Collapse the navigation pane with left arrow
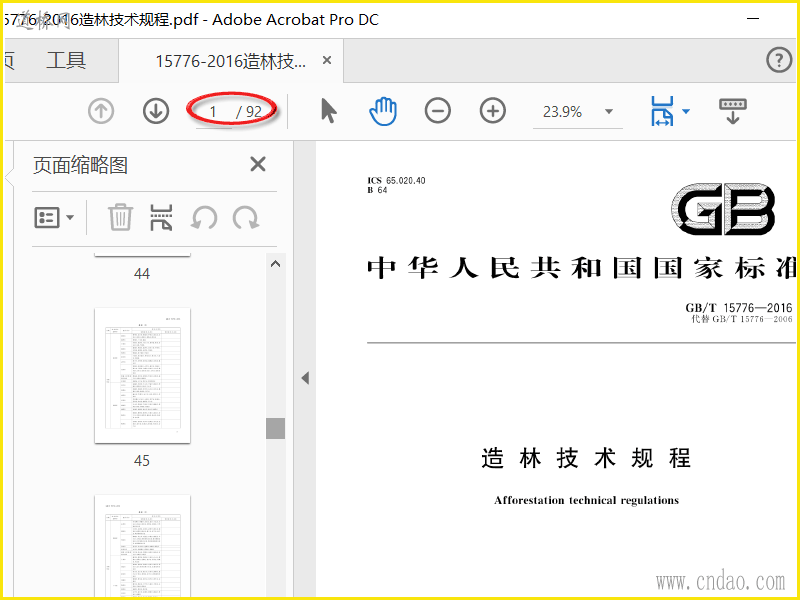 (x=305, y=378)
